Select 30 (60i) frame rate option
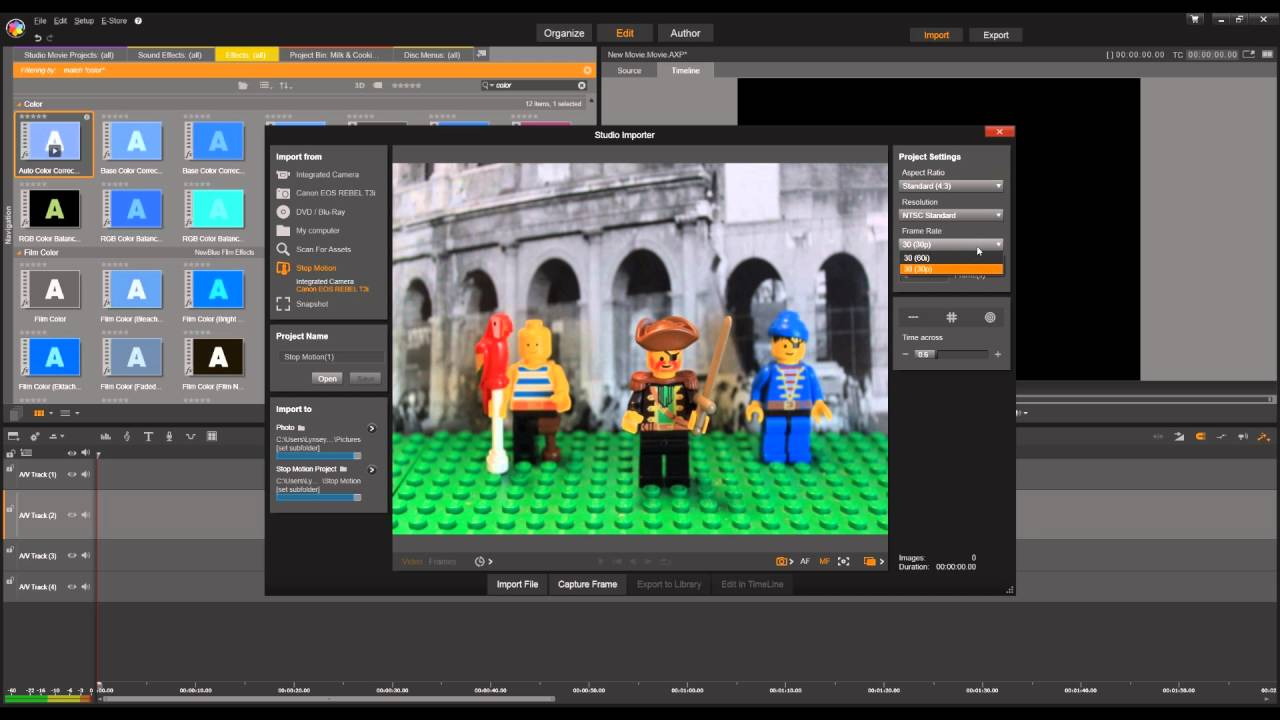 pos(951,258)
